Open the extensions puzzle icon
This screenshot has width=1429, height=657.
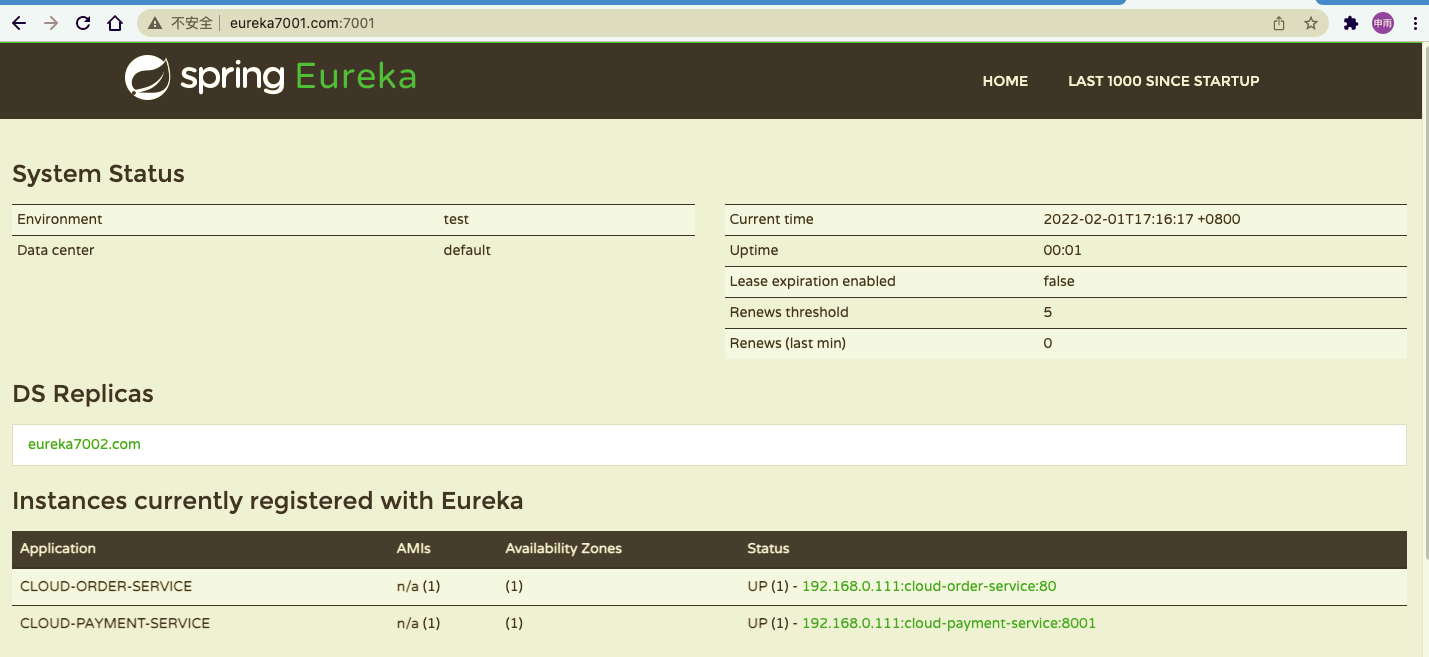point(1351,23)
